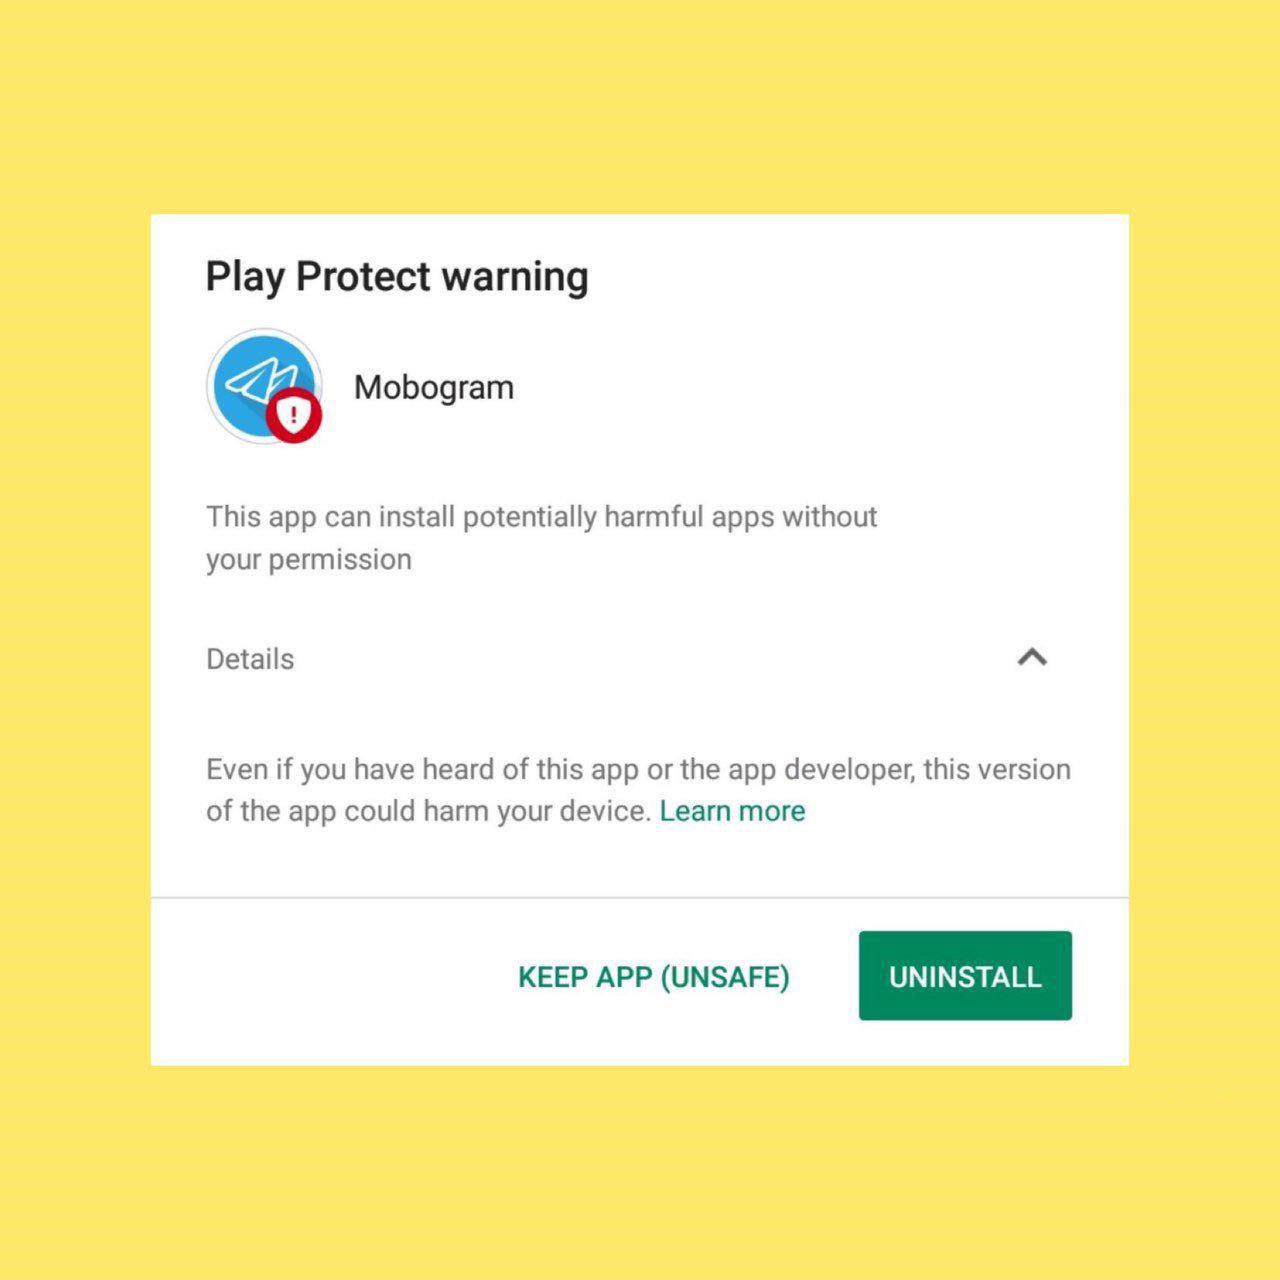Open the Learn more link
This screenshot has width=1280, height=1280.
tap(732, 811)
